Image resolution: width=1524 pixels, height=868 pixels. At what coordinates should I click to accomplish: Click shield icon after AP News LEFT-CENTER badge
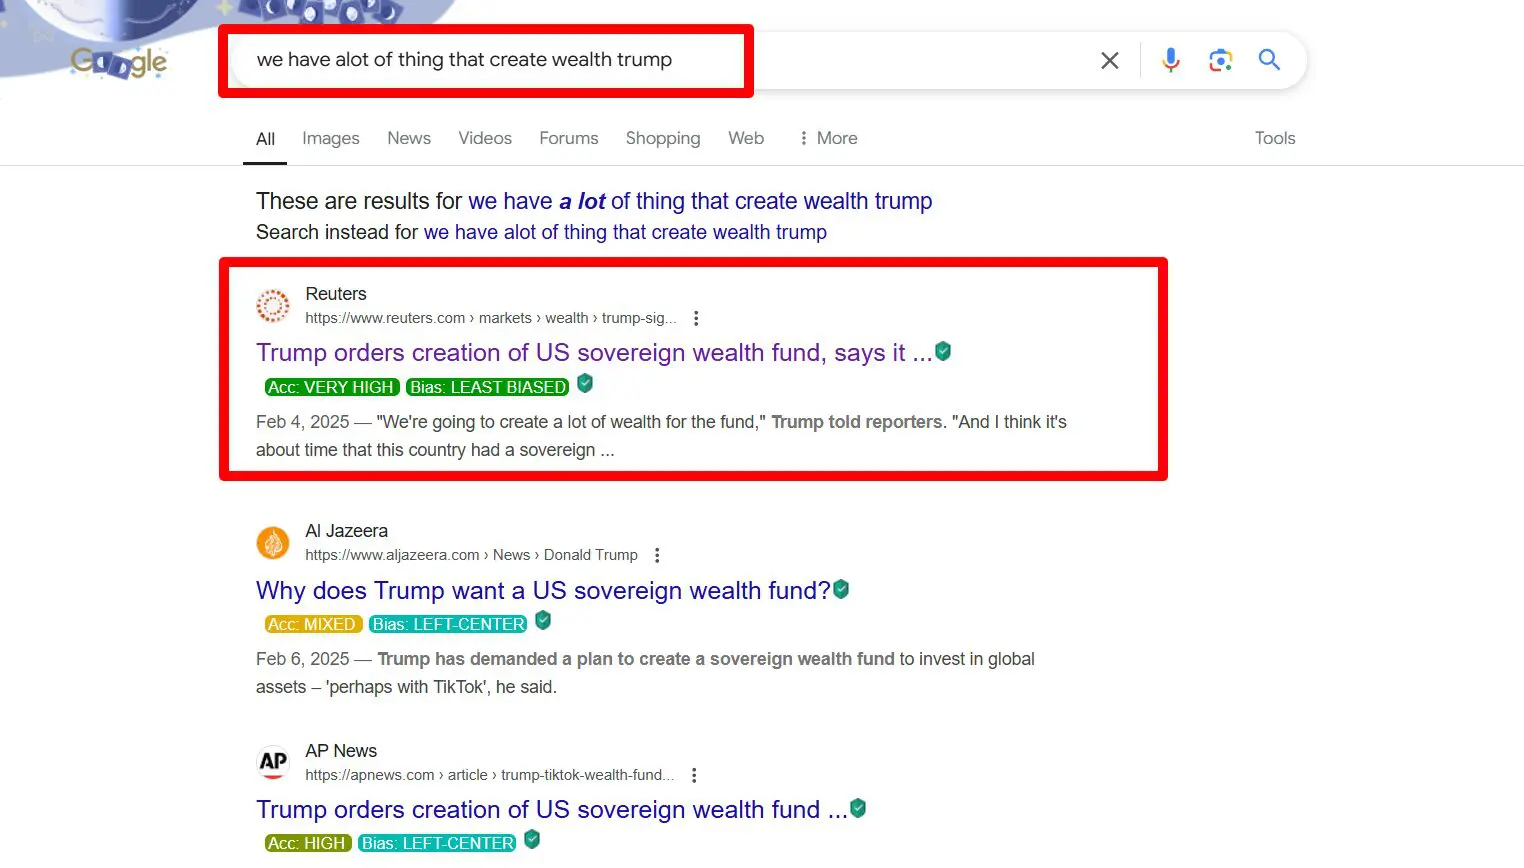pos(532,839)
